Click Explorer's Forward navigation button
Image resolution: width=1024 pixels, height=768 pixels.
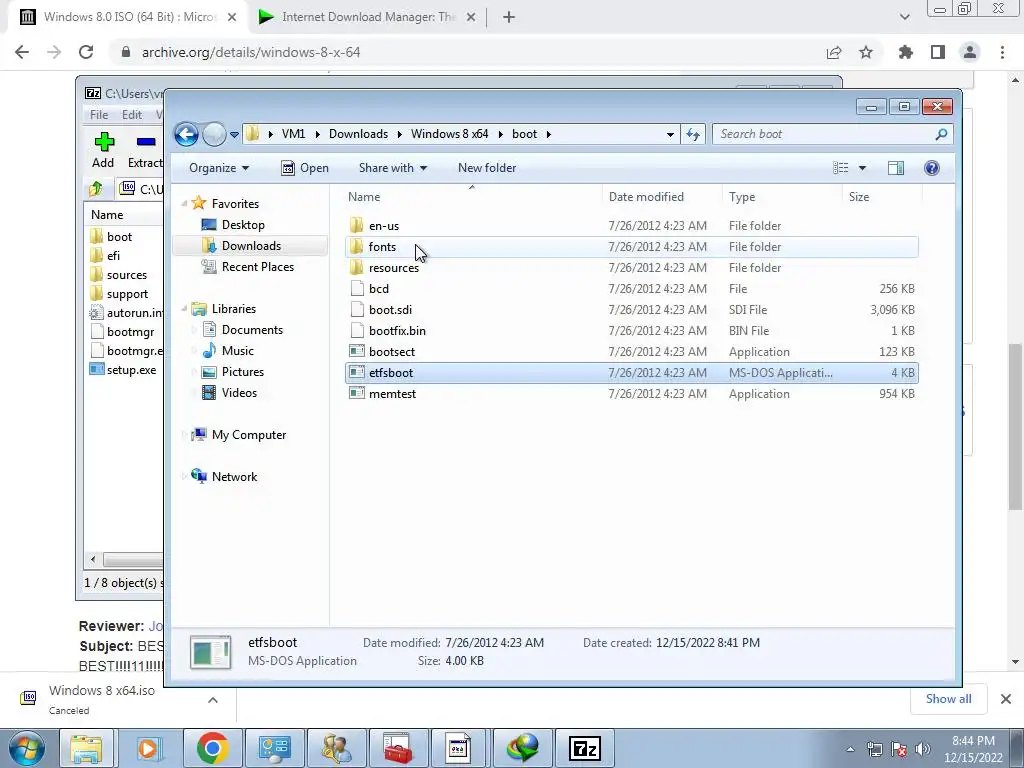214,135
